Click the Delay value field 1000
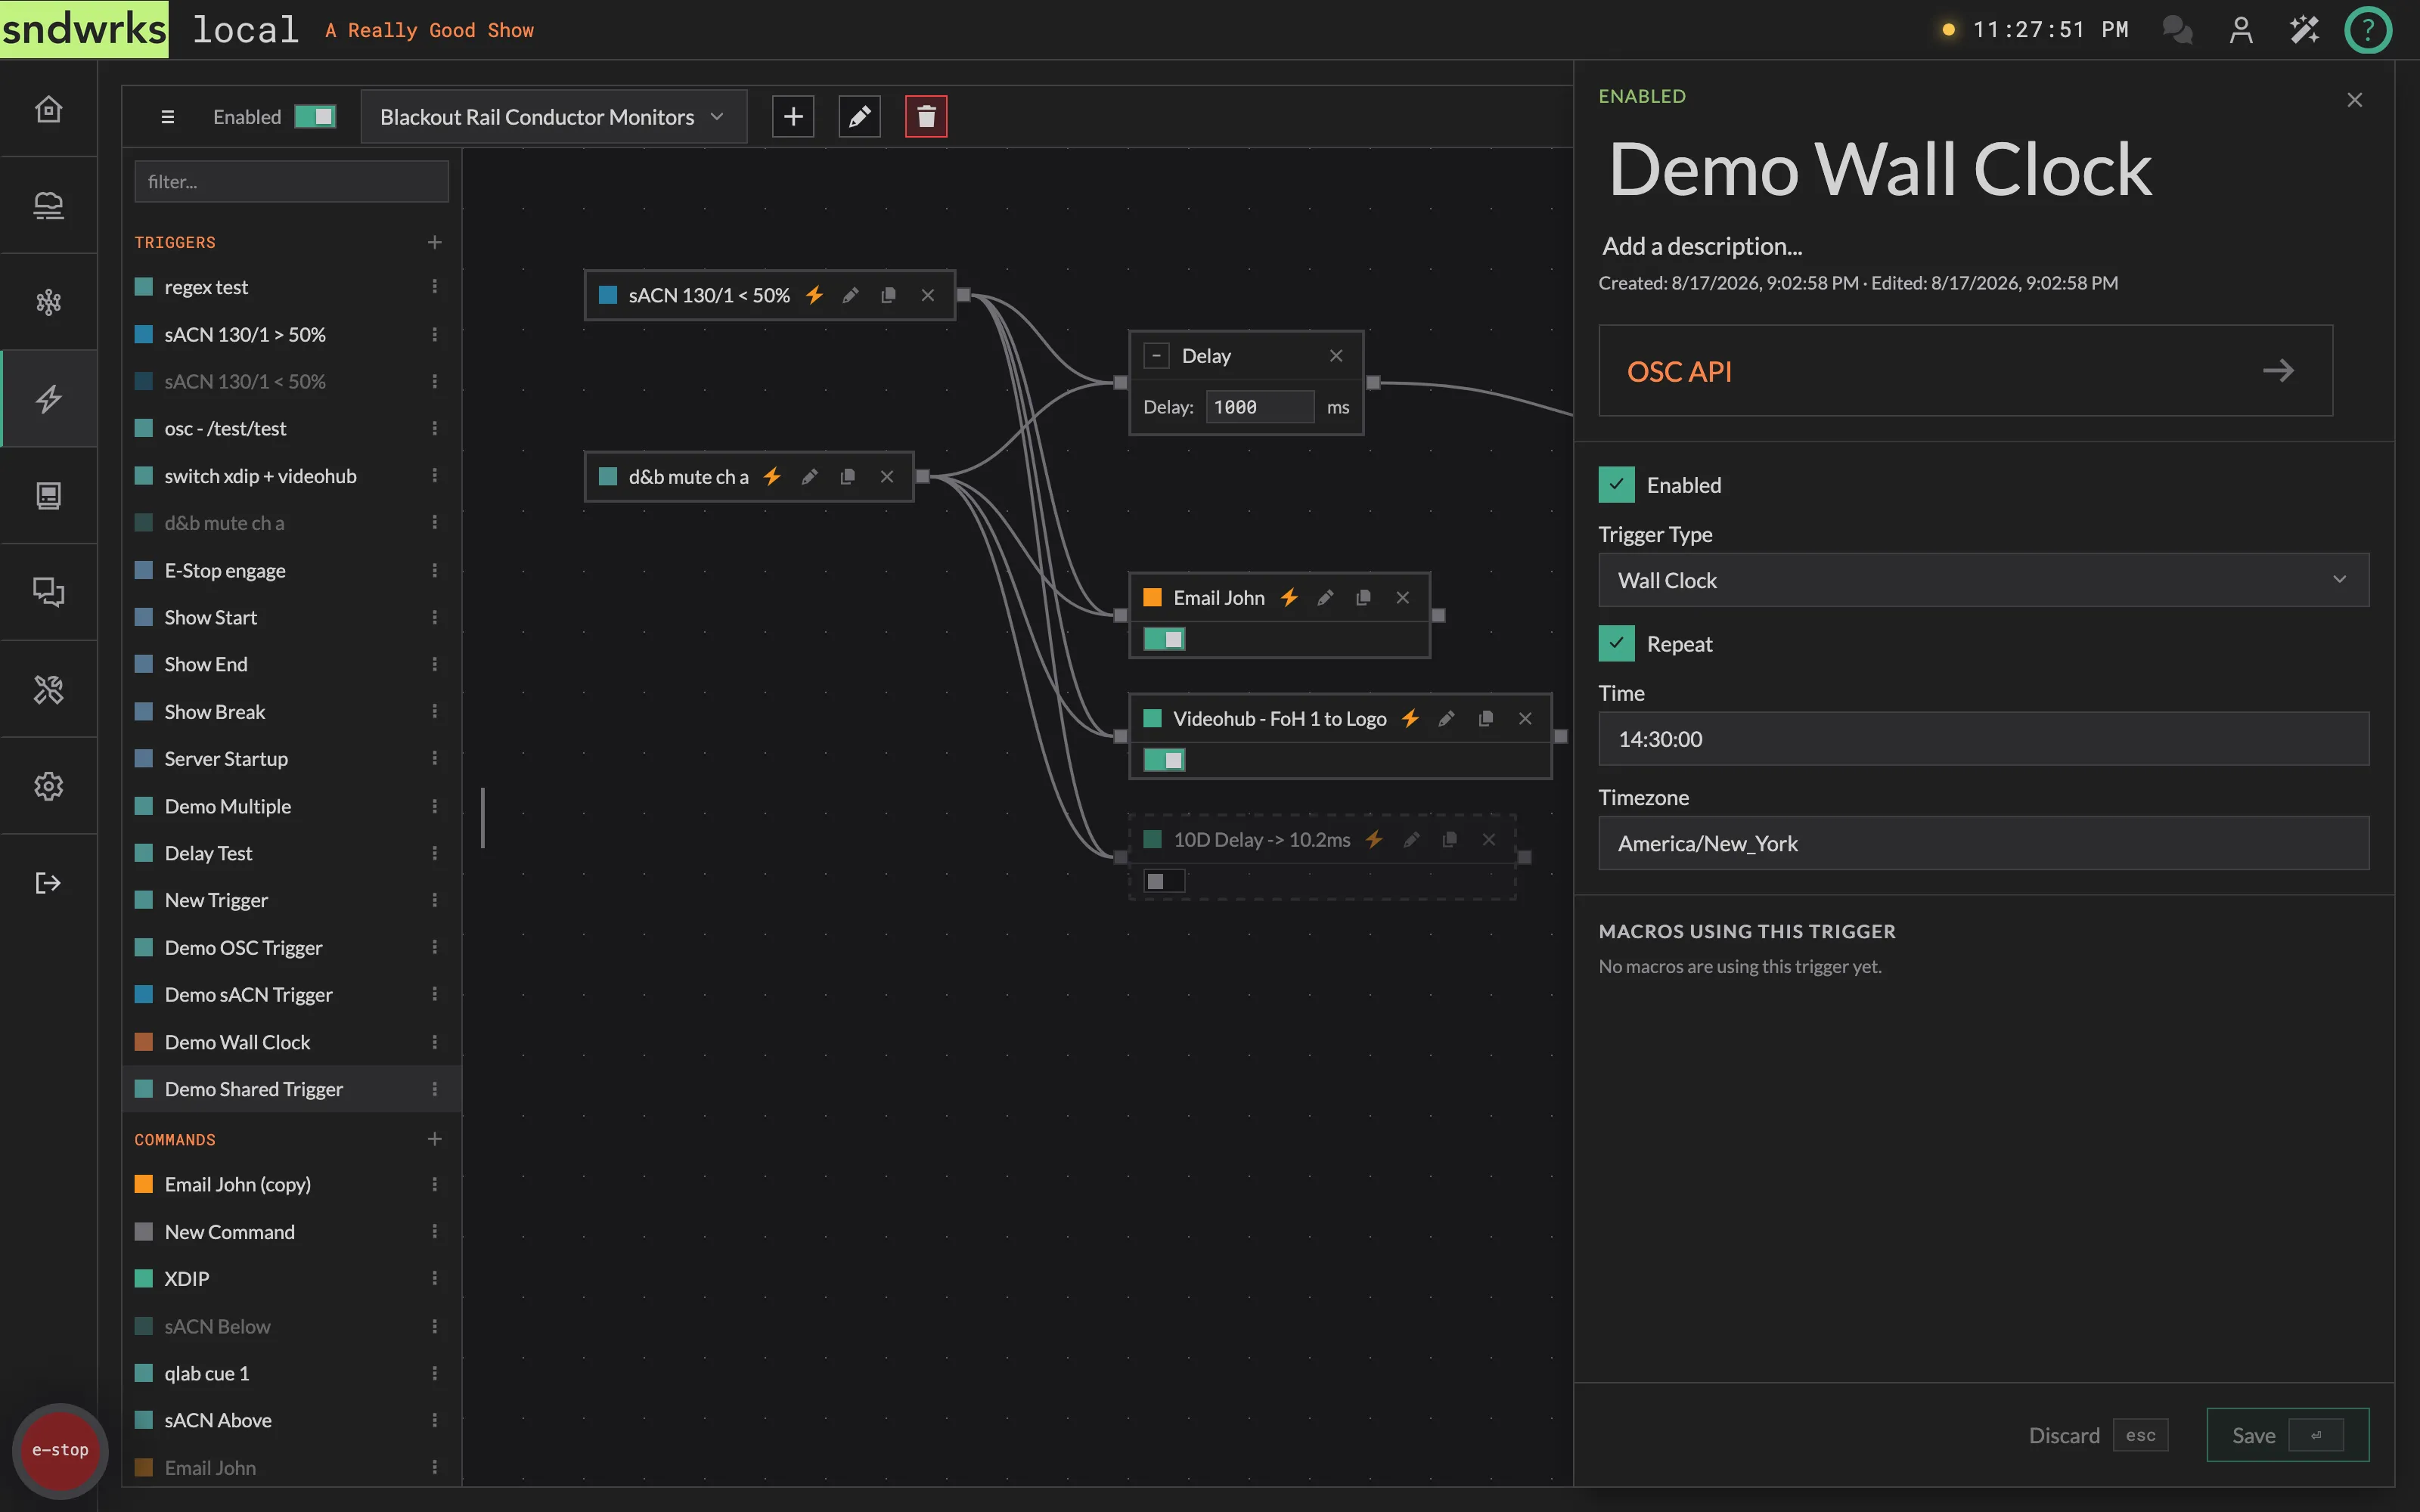The height and width of the screenshot is (1512, 2420). pos(1259,407)
